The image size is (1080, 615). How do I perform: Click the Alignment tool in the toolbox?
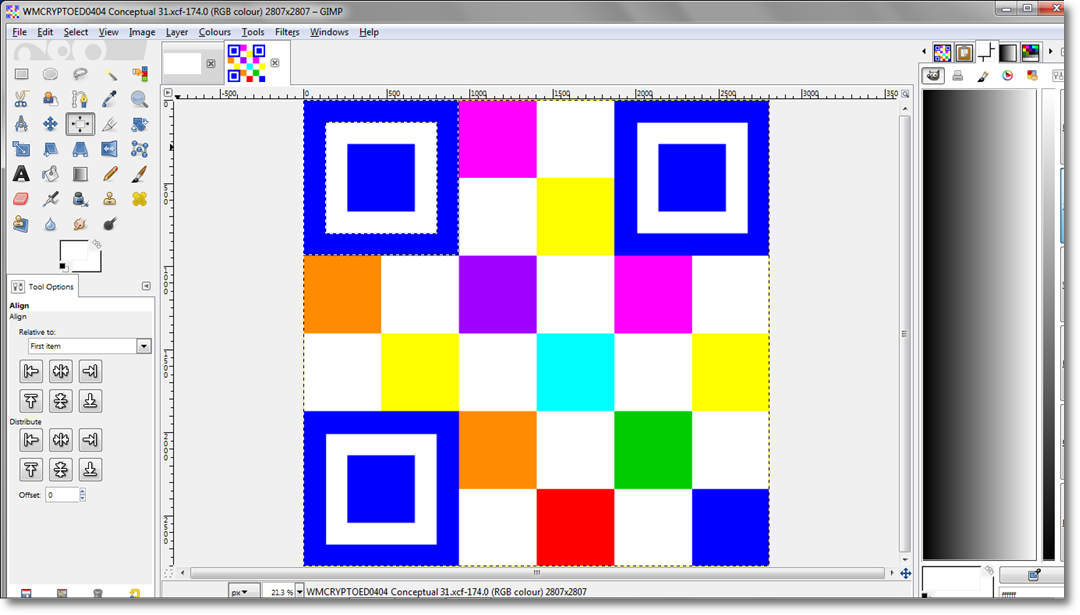click(80, 124)
